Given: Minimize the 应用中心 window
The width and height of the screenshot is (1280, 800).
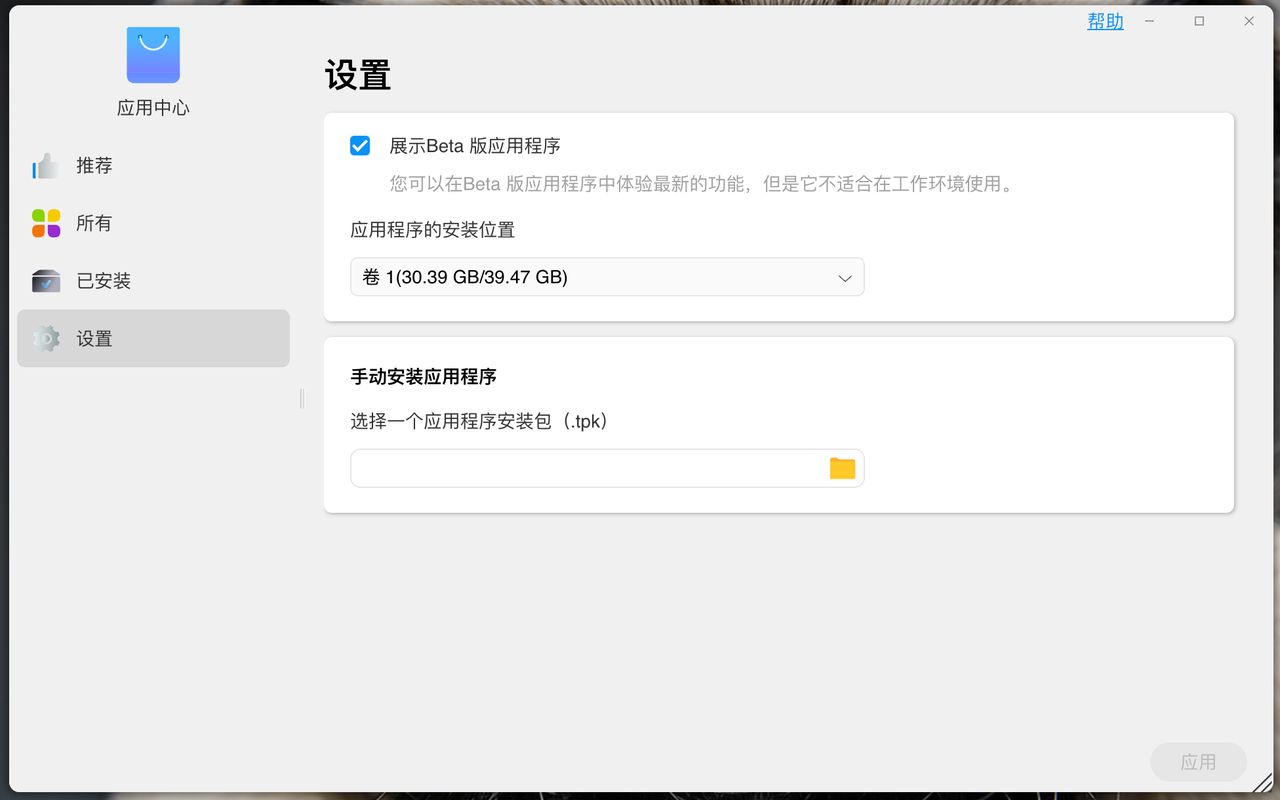Looking at the screenshot, I should point(1150,21).
